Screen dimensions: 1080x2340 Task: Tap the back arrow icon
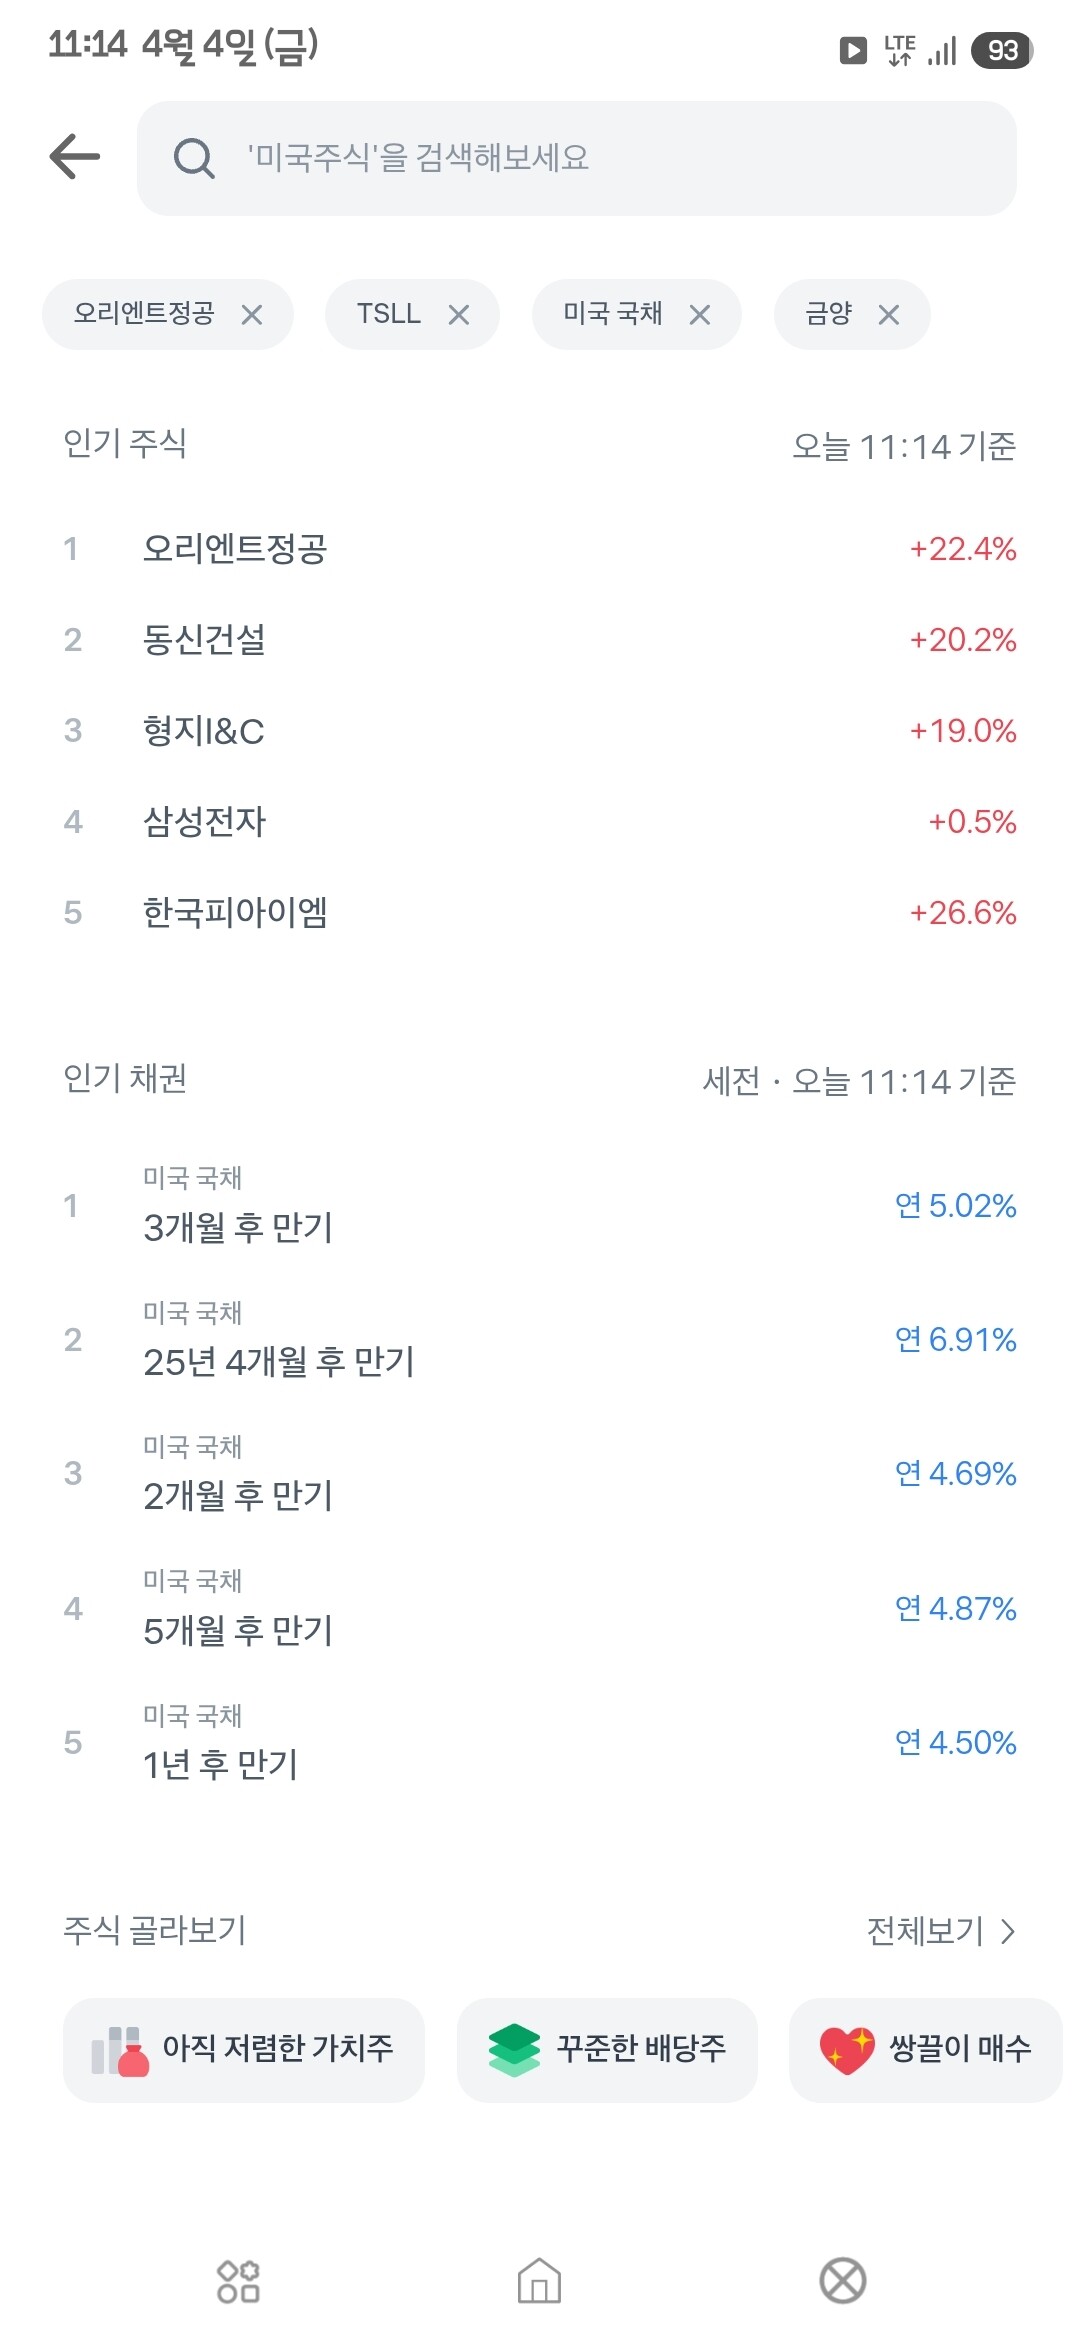(x=75, y=157)
